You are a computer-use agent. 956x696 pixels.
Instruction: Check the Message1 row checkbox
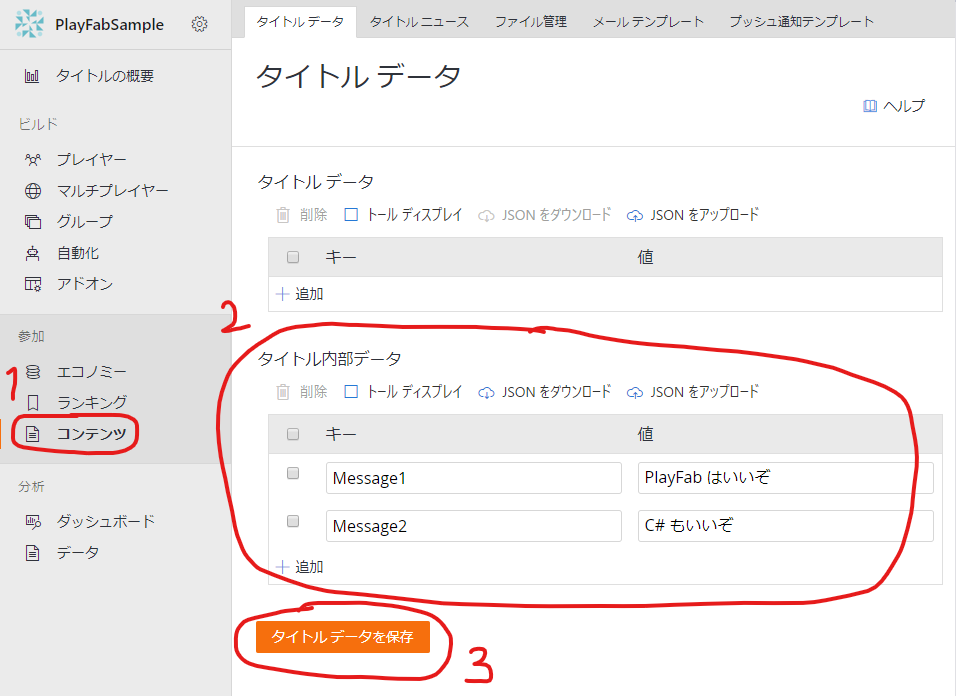(293, 474)
